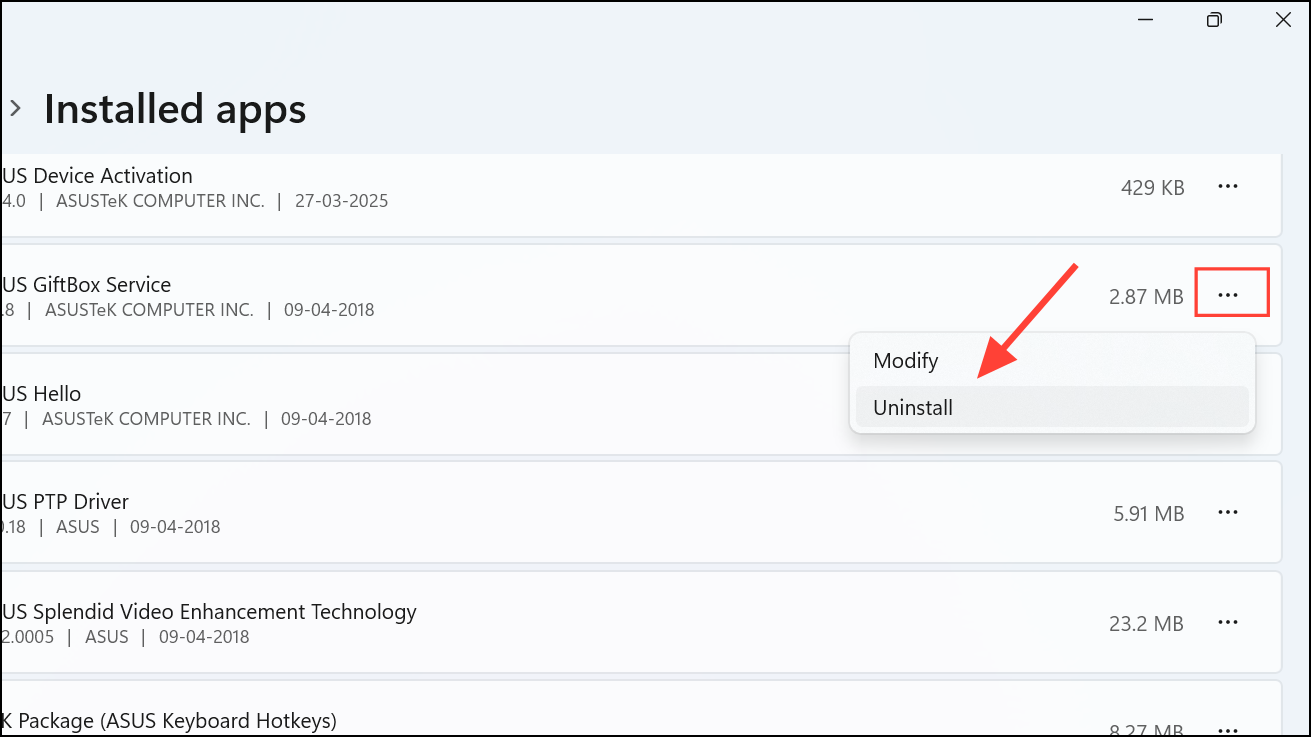Restore down the Settings window

coord(1214,20)
